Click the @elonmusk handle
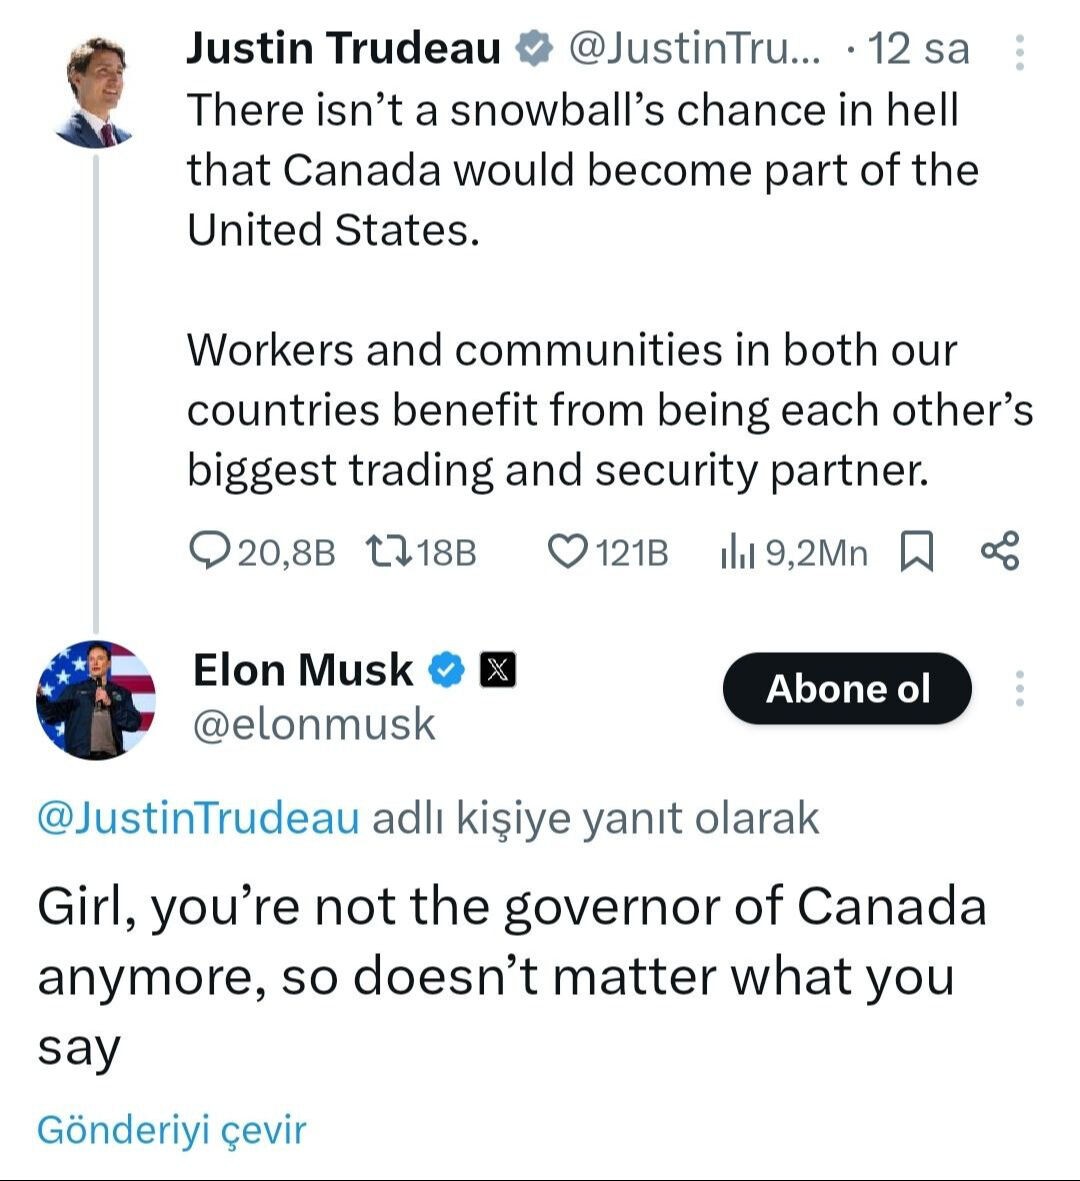 pyautogui.click(x=313, y=724)
